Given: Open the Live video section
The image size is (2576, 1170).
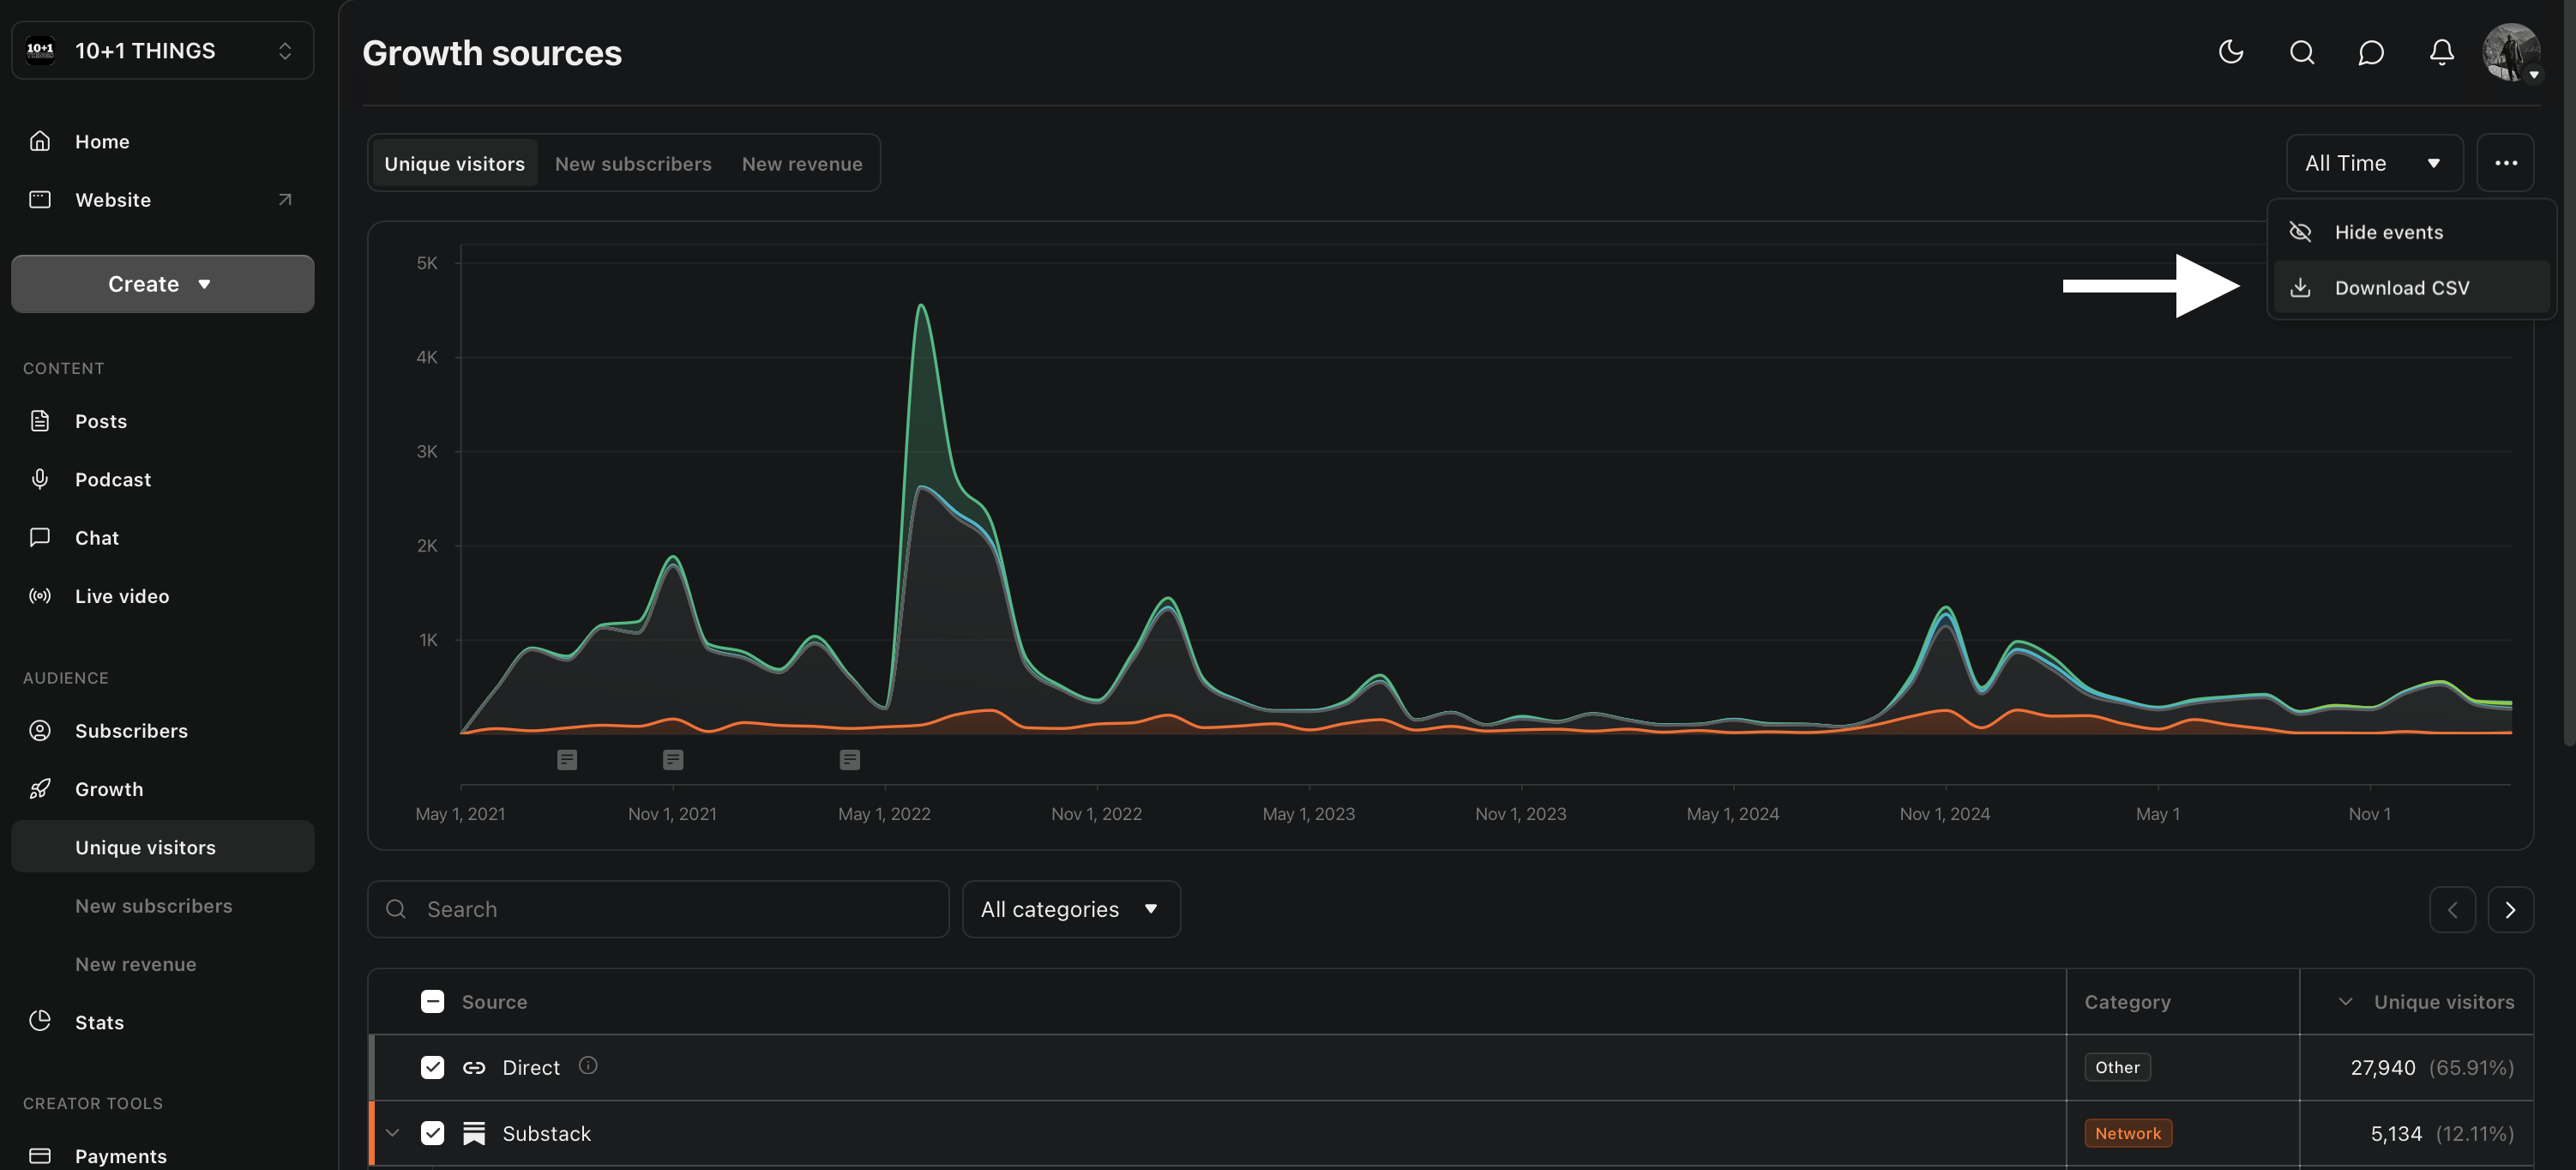Looking at the screenshot, I should pos(121,595).
